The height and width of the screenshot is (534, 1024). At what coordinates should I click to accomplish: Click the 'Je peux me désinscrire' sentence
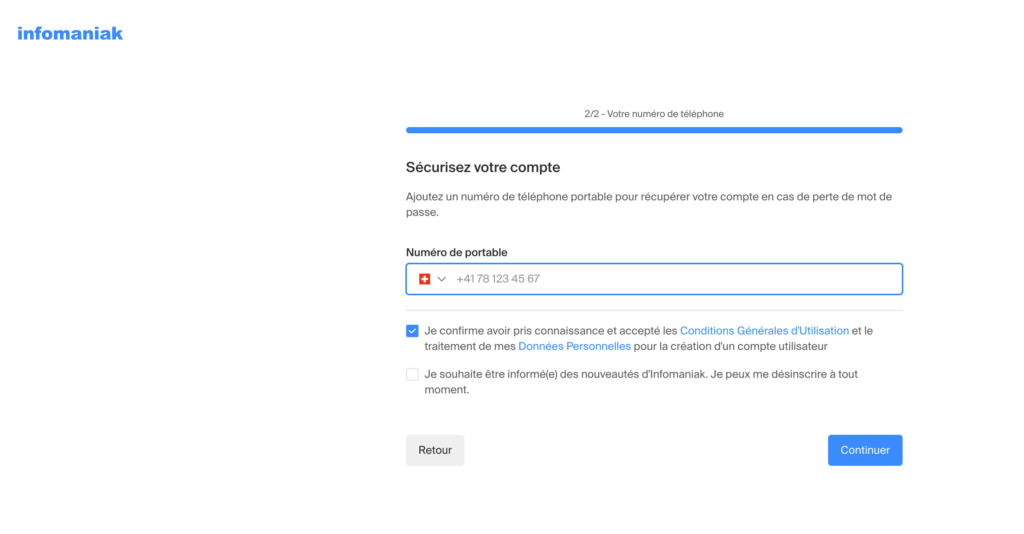pos(760,375)
